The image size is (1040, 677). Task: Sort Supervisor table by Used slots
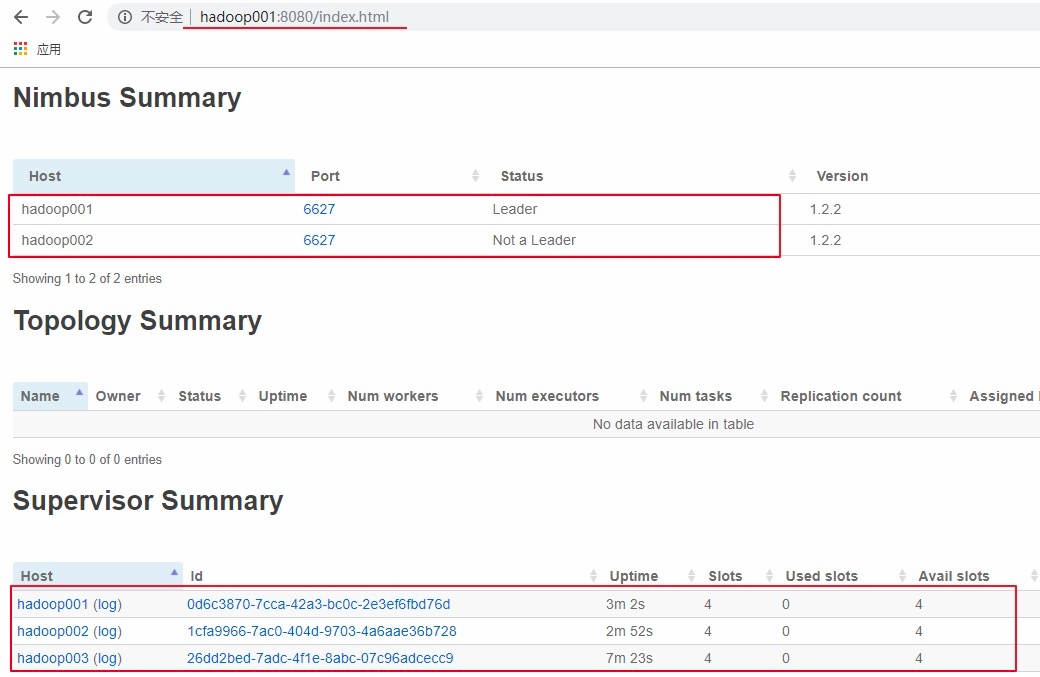coord(821,576)
